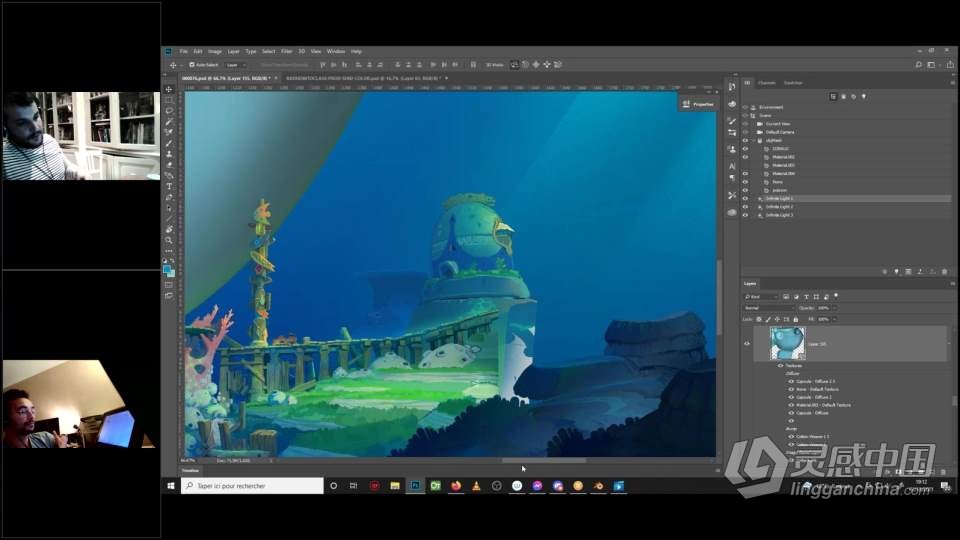
Task: Select the Hand tool
Action: pos(169,230)
